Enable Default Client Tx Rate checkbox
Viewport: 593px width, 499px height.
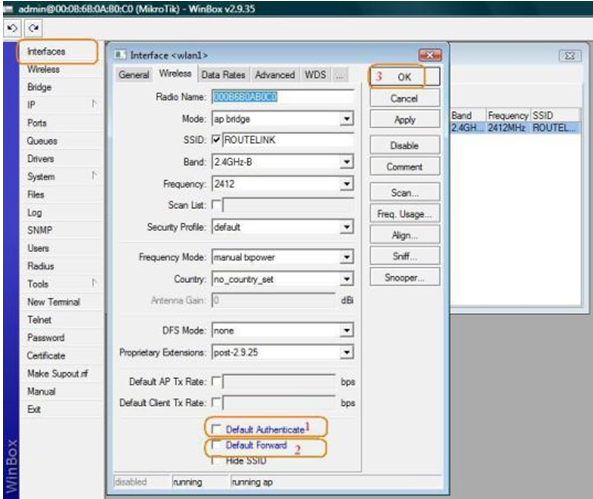click(216, 402)
